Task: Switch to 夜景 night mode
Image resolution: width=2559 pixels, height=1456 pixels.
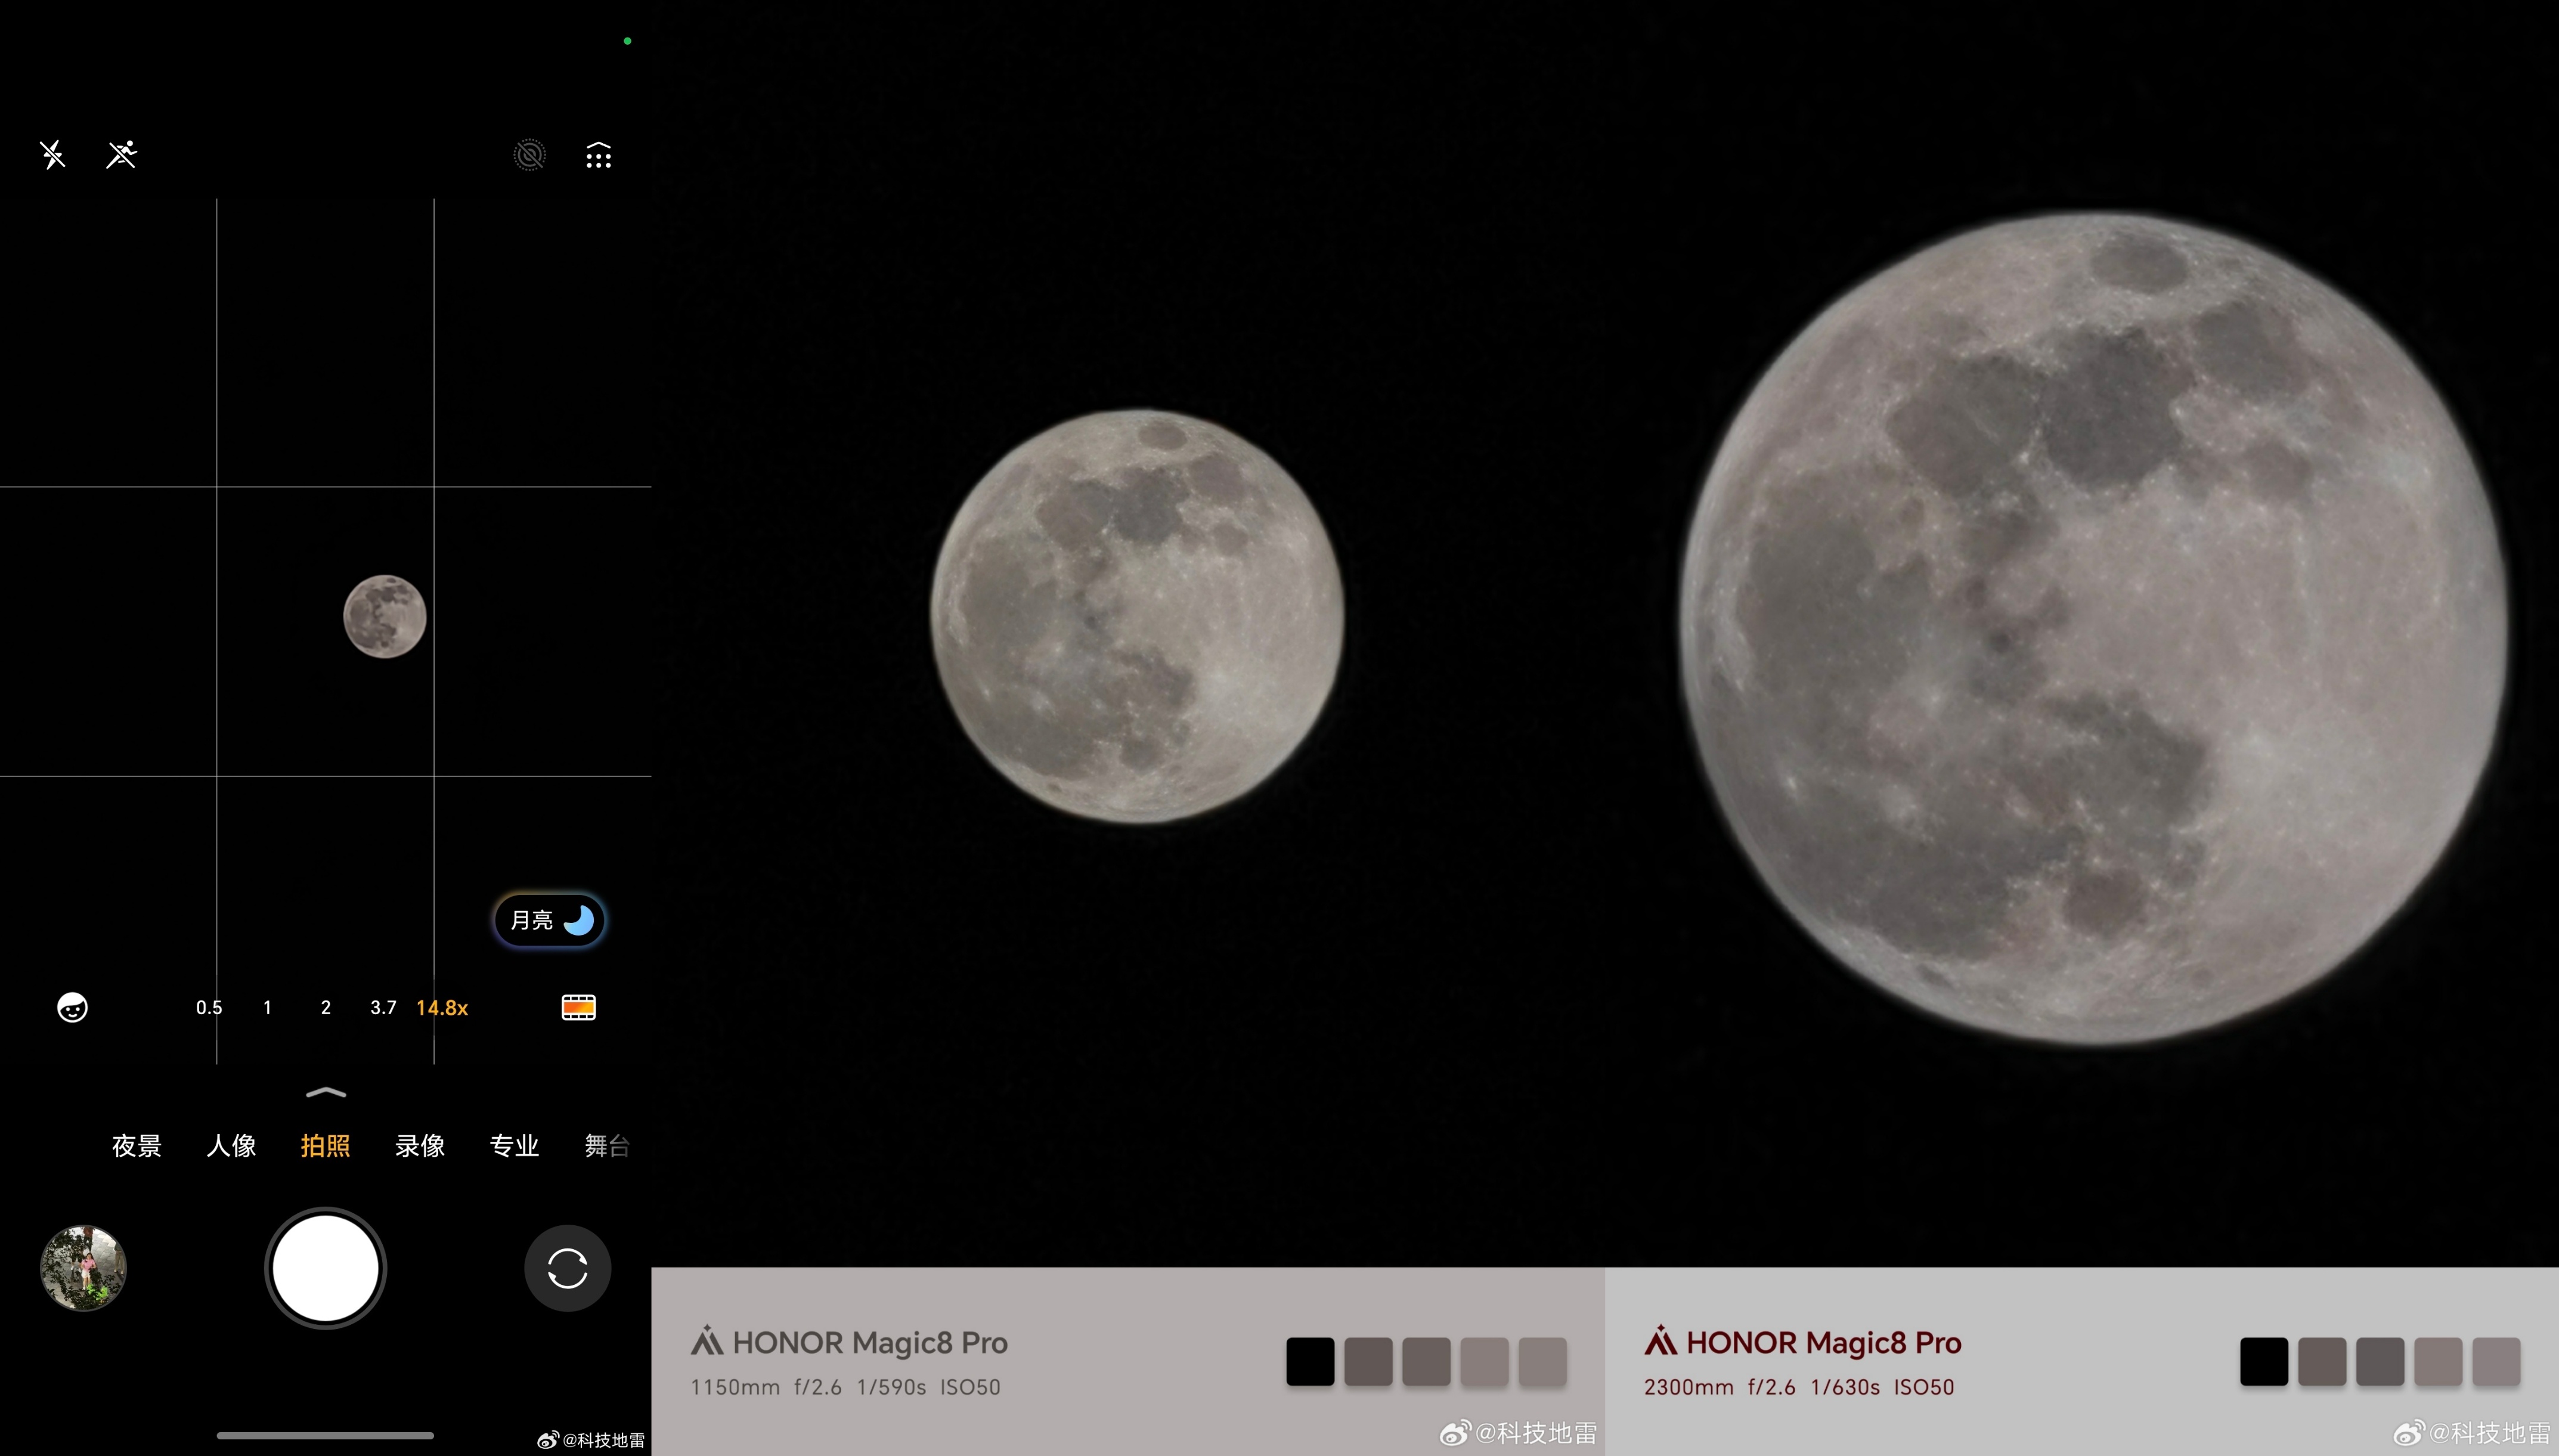Action: coord(137,1145)
